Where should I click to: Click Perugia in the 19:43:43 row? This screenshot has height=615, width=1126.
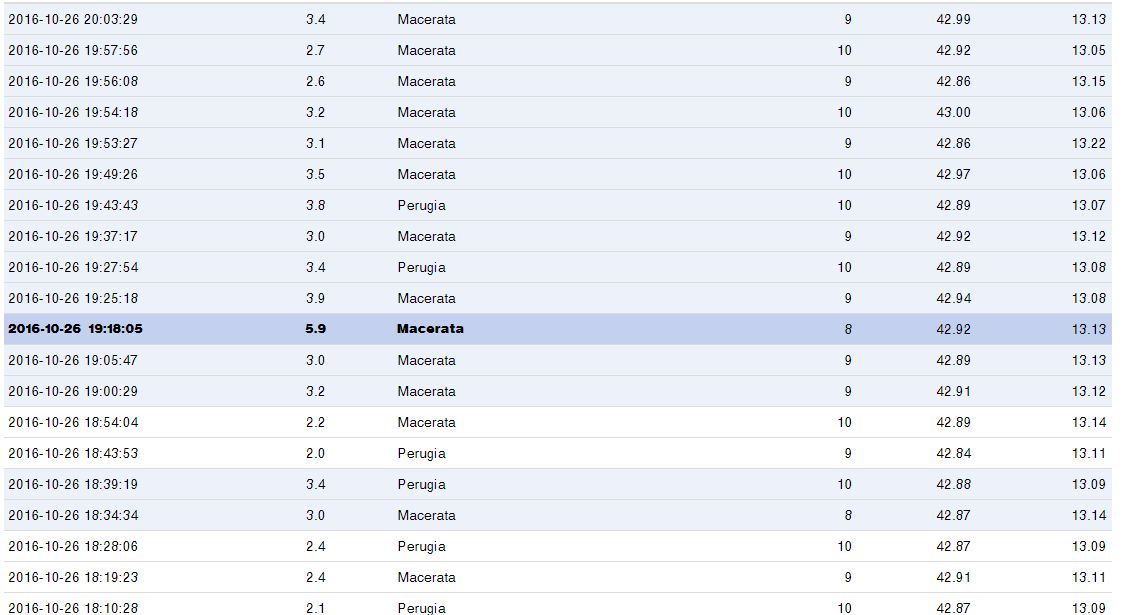[x=421, y=205]
